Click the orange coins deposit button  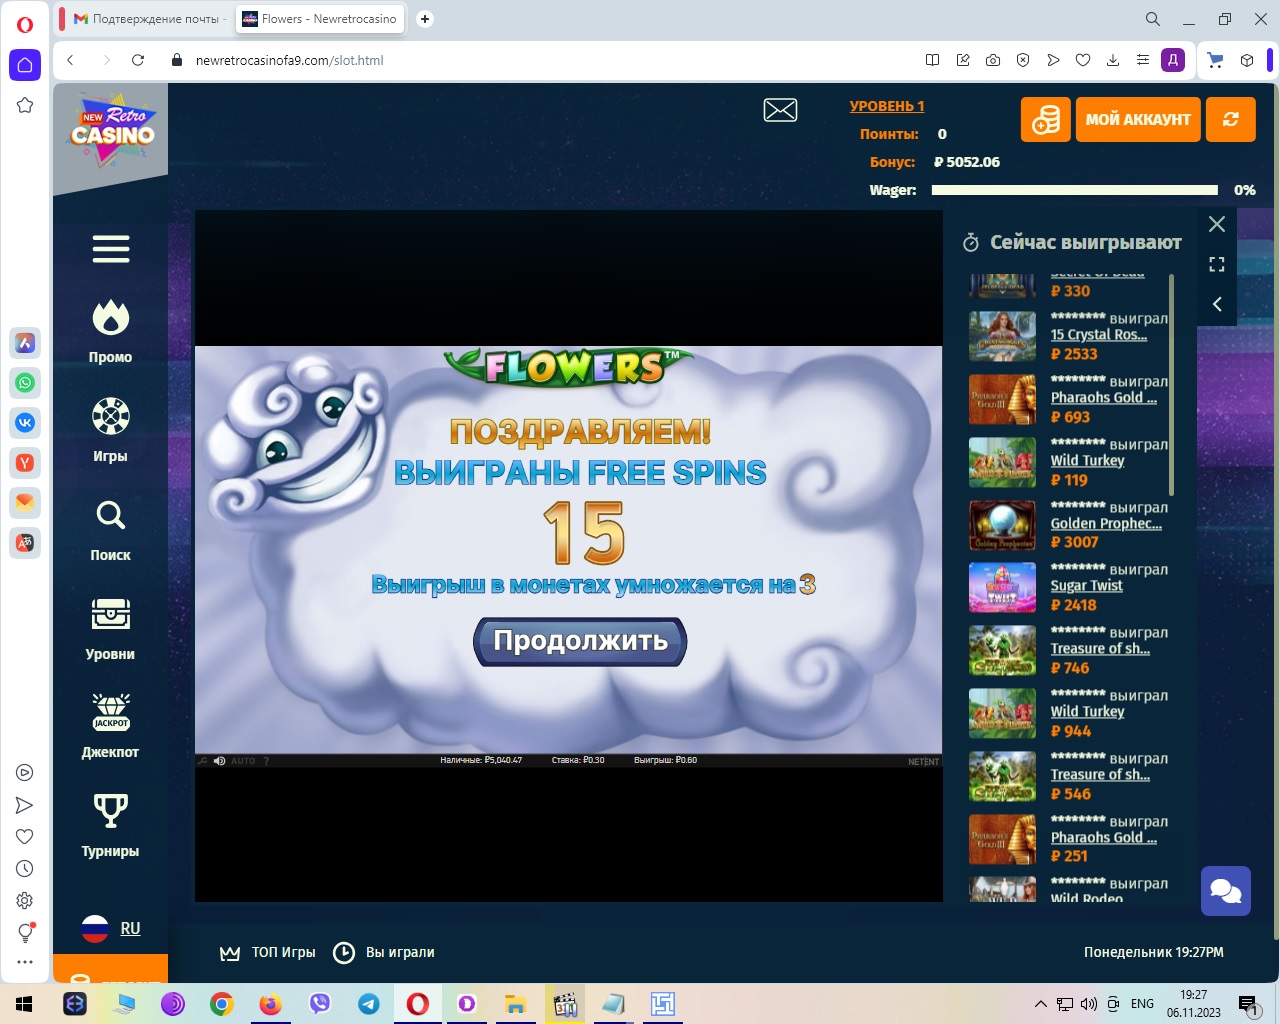point(1046,120)
